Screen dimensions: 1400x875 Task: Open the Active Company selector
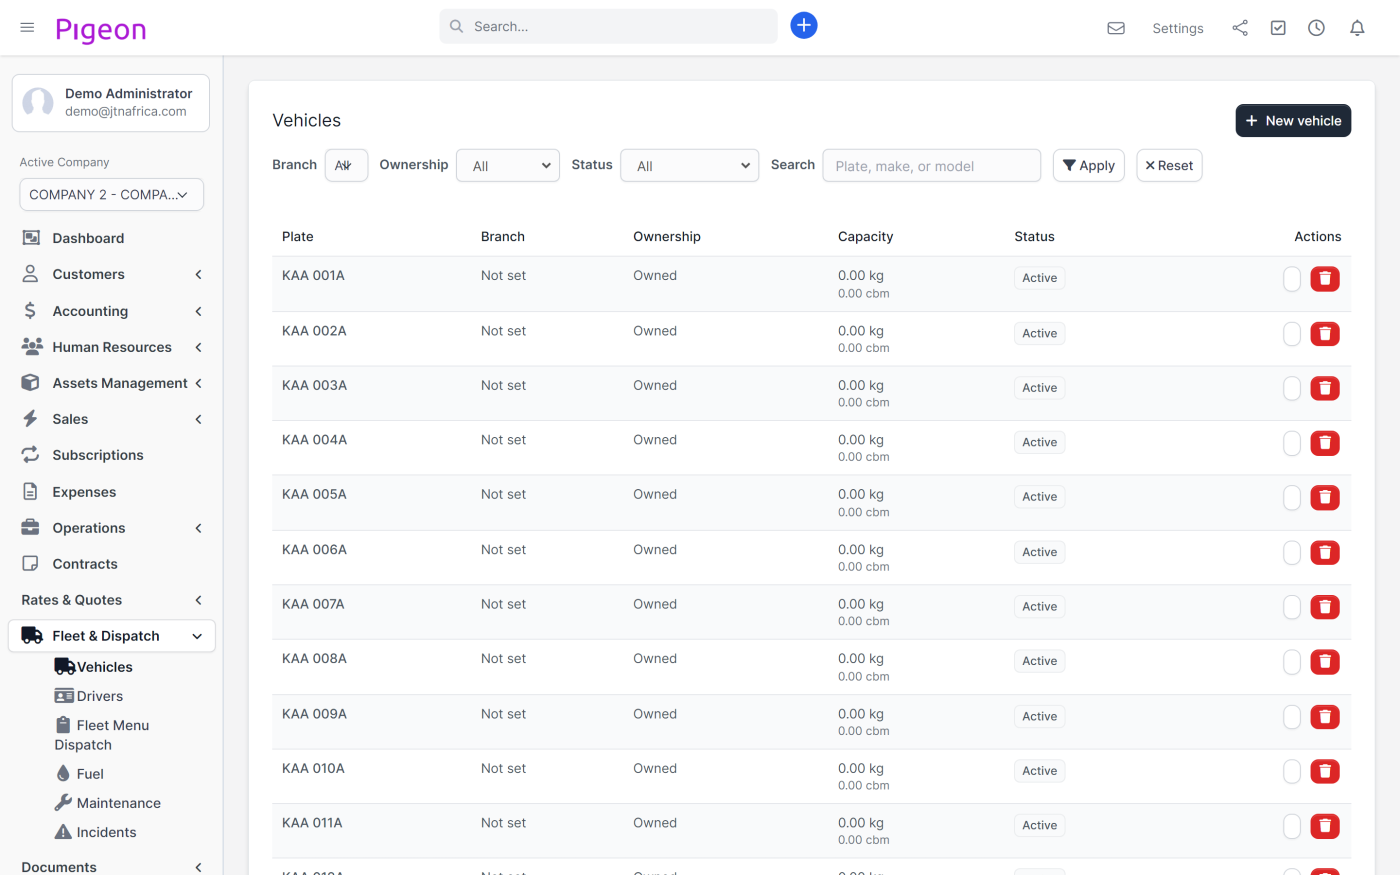[x=112, y=194]
